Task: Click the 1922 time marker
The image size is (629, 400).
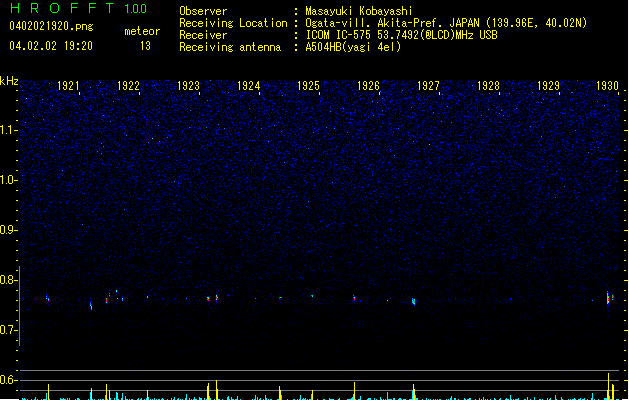Action: [x=128, y=86]
